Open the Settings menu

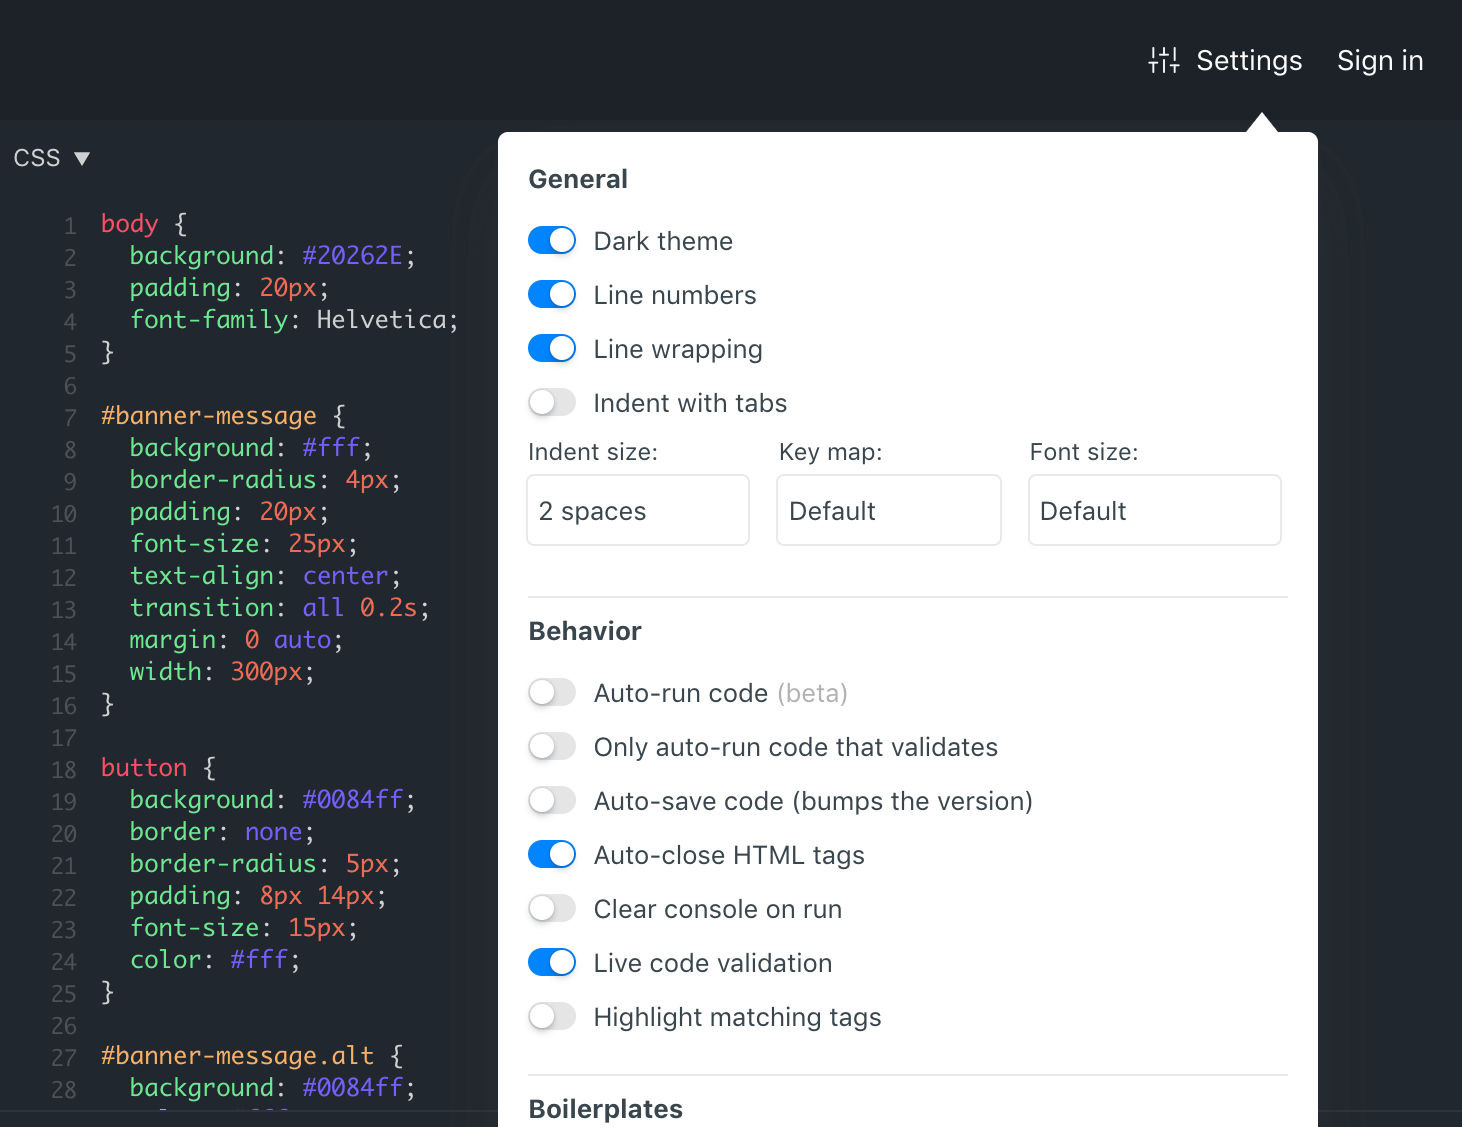coord(1249,60)
